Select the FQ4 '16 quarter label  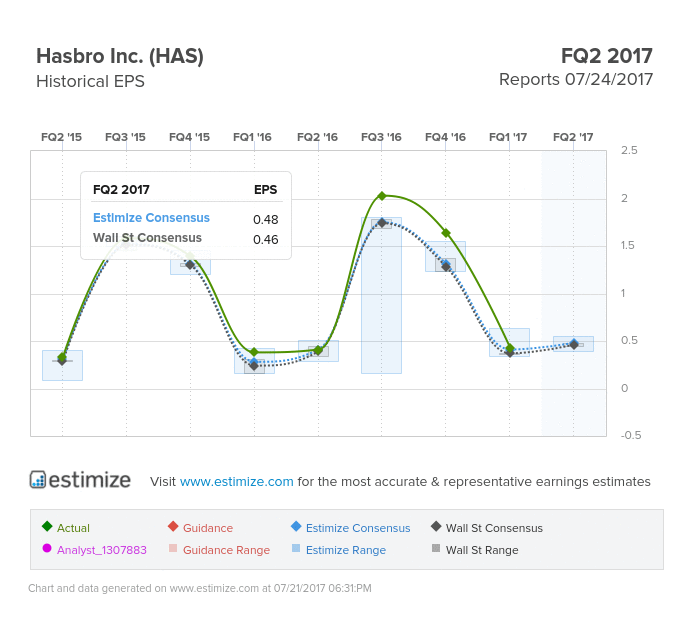click(x=446, y=137)
